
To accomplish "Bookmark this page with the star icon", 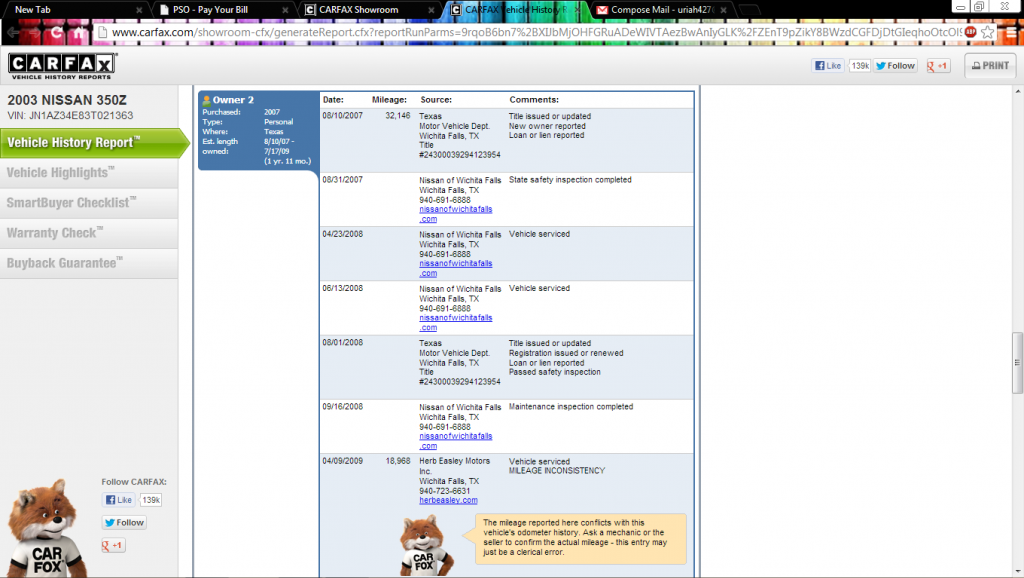I will [987, 32].
